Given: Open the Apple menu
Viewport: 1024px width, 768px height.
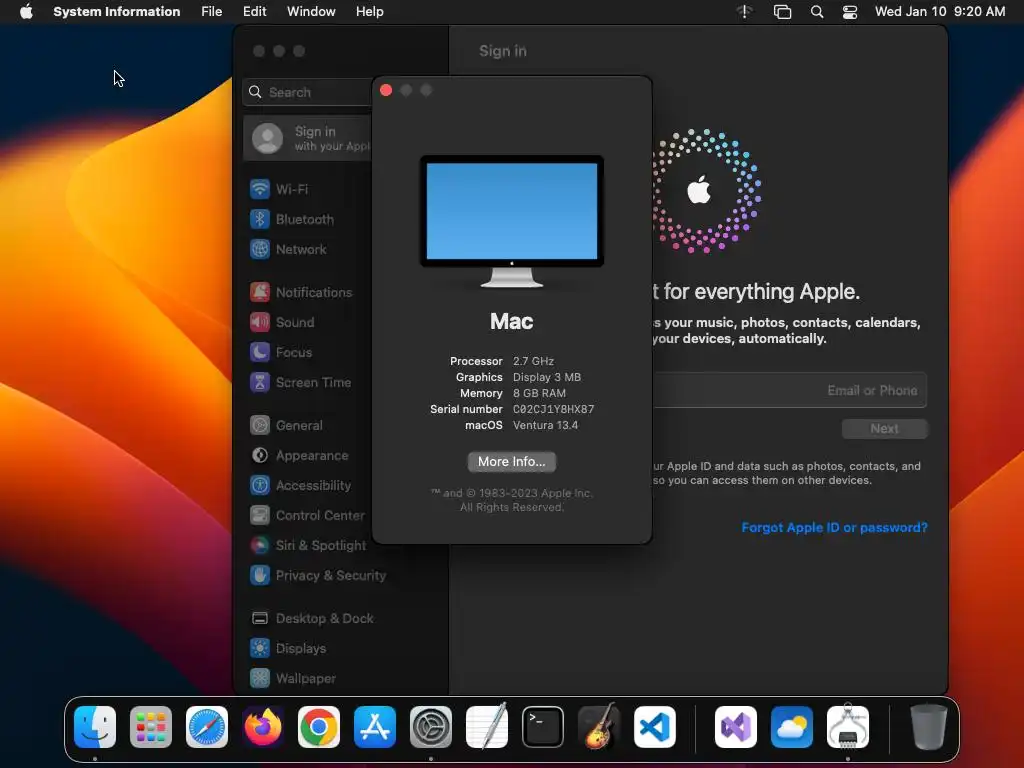Looking at the screenshot, I should 26,12.
